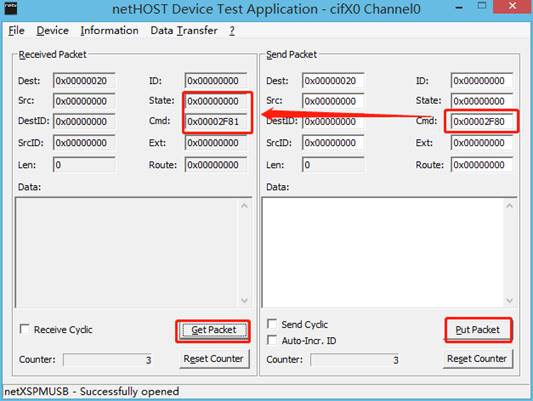Viewport: 533px width, 401px height.
Task: Click the Put Packet button
Action: click(478, 330)
